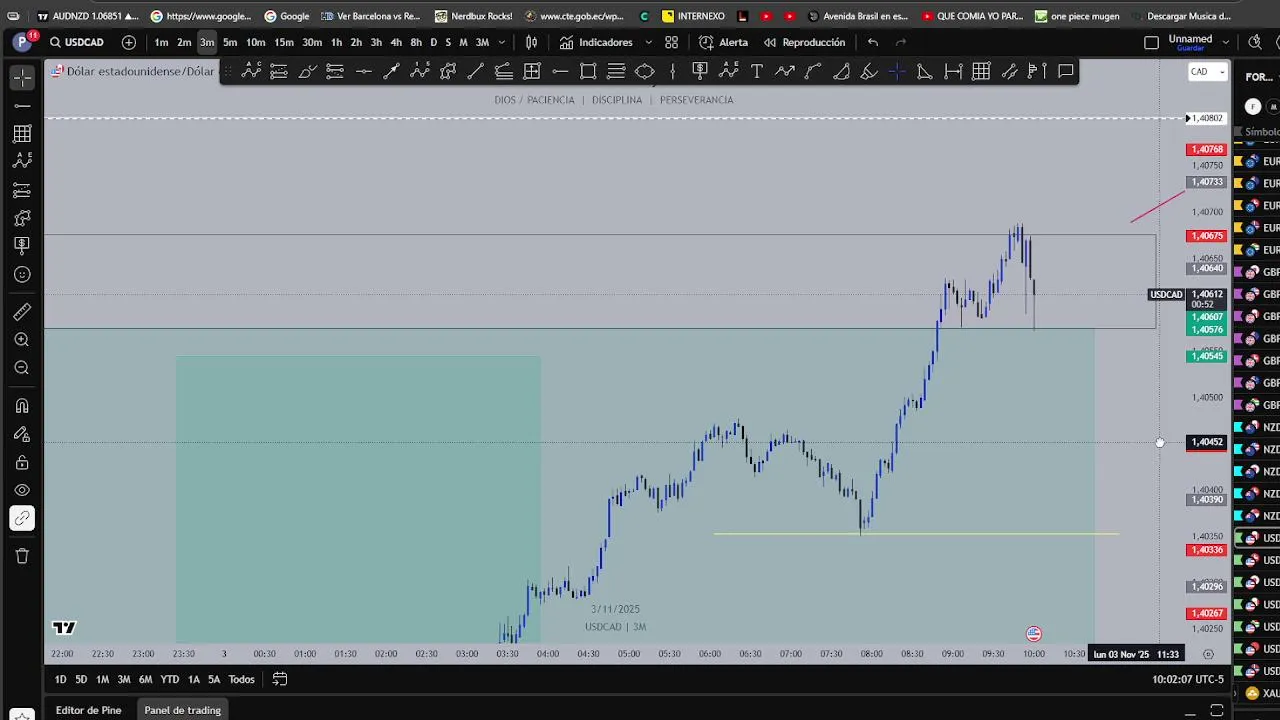Select the 5m timeframe
Screen dimensions: 1280x720
point(230,42)
